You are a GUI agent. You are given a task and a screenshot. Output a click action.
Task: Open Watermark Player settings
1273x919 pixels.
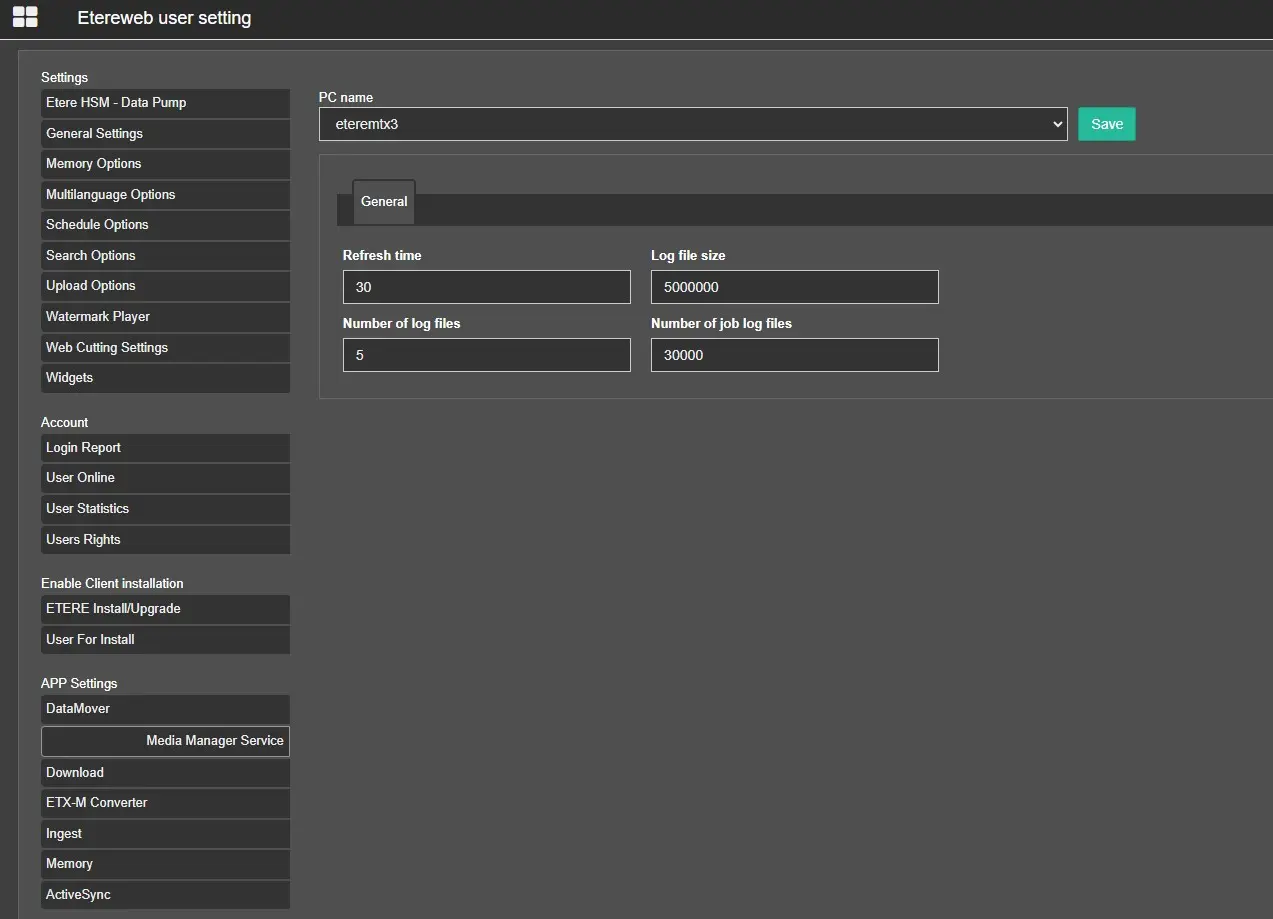point(165,317)
